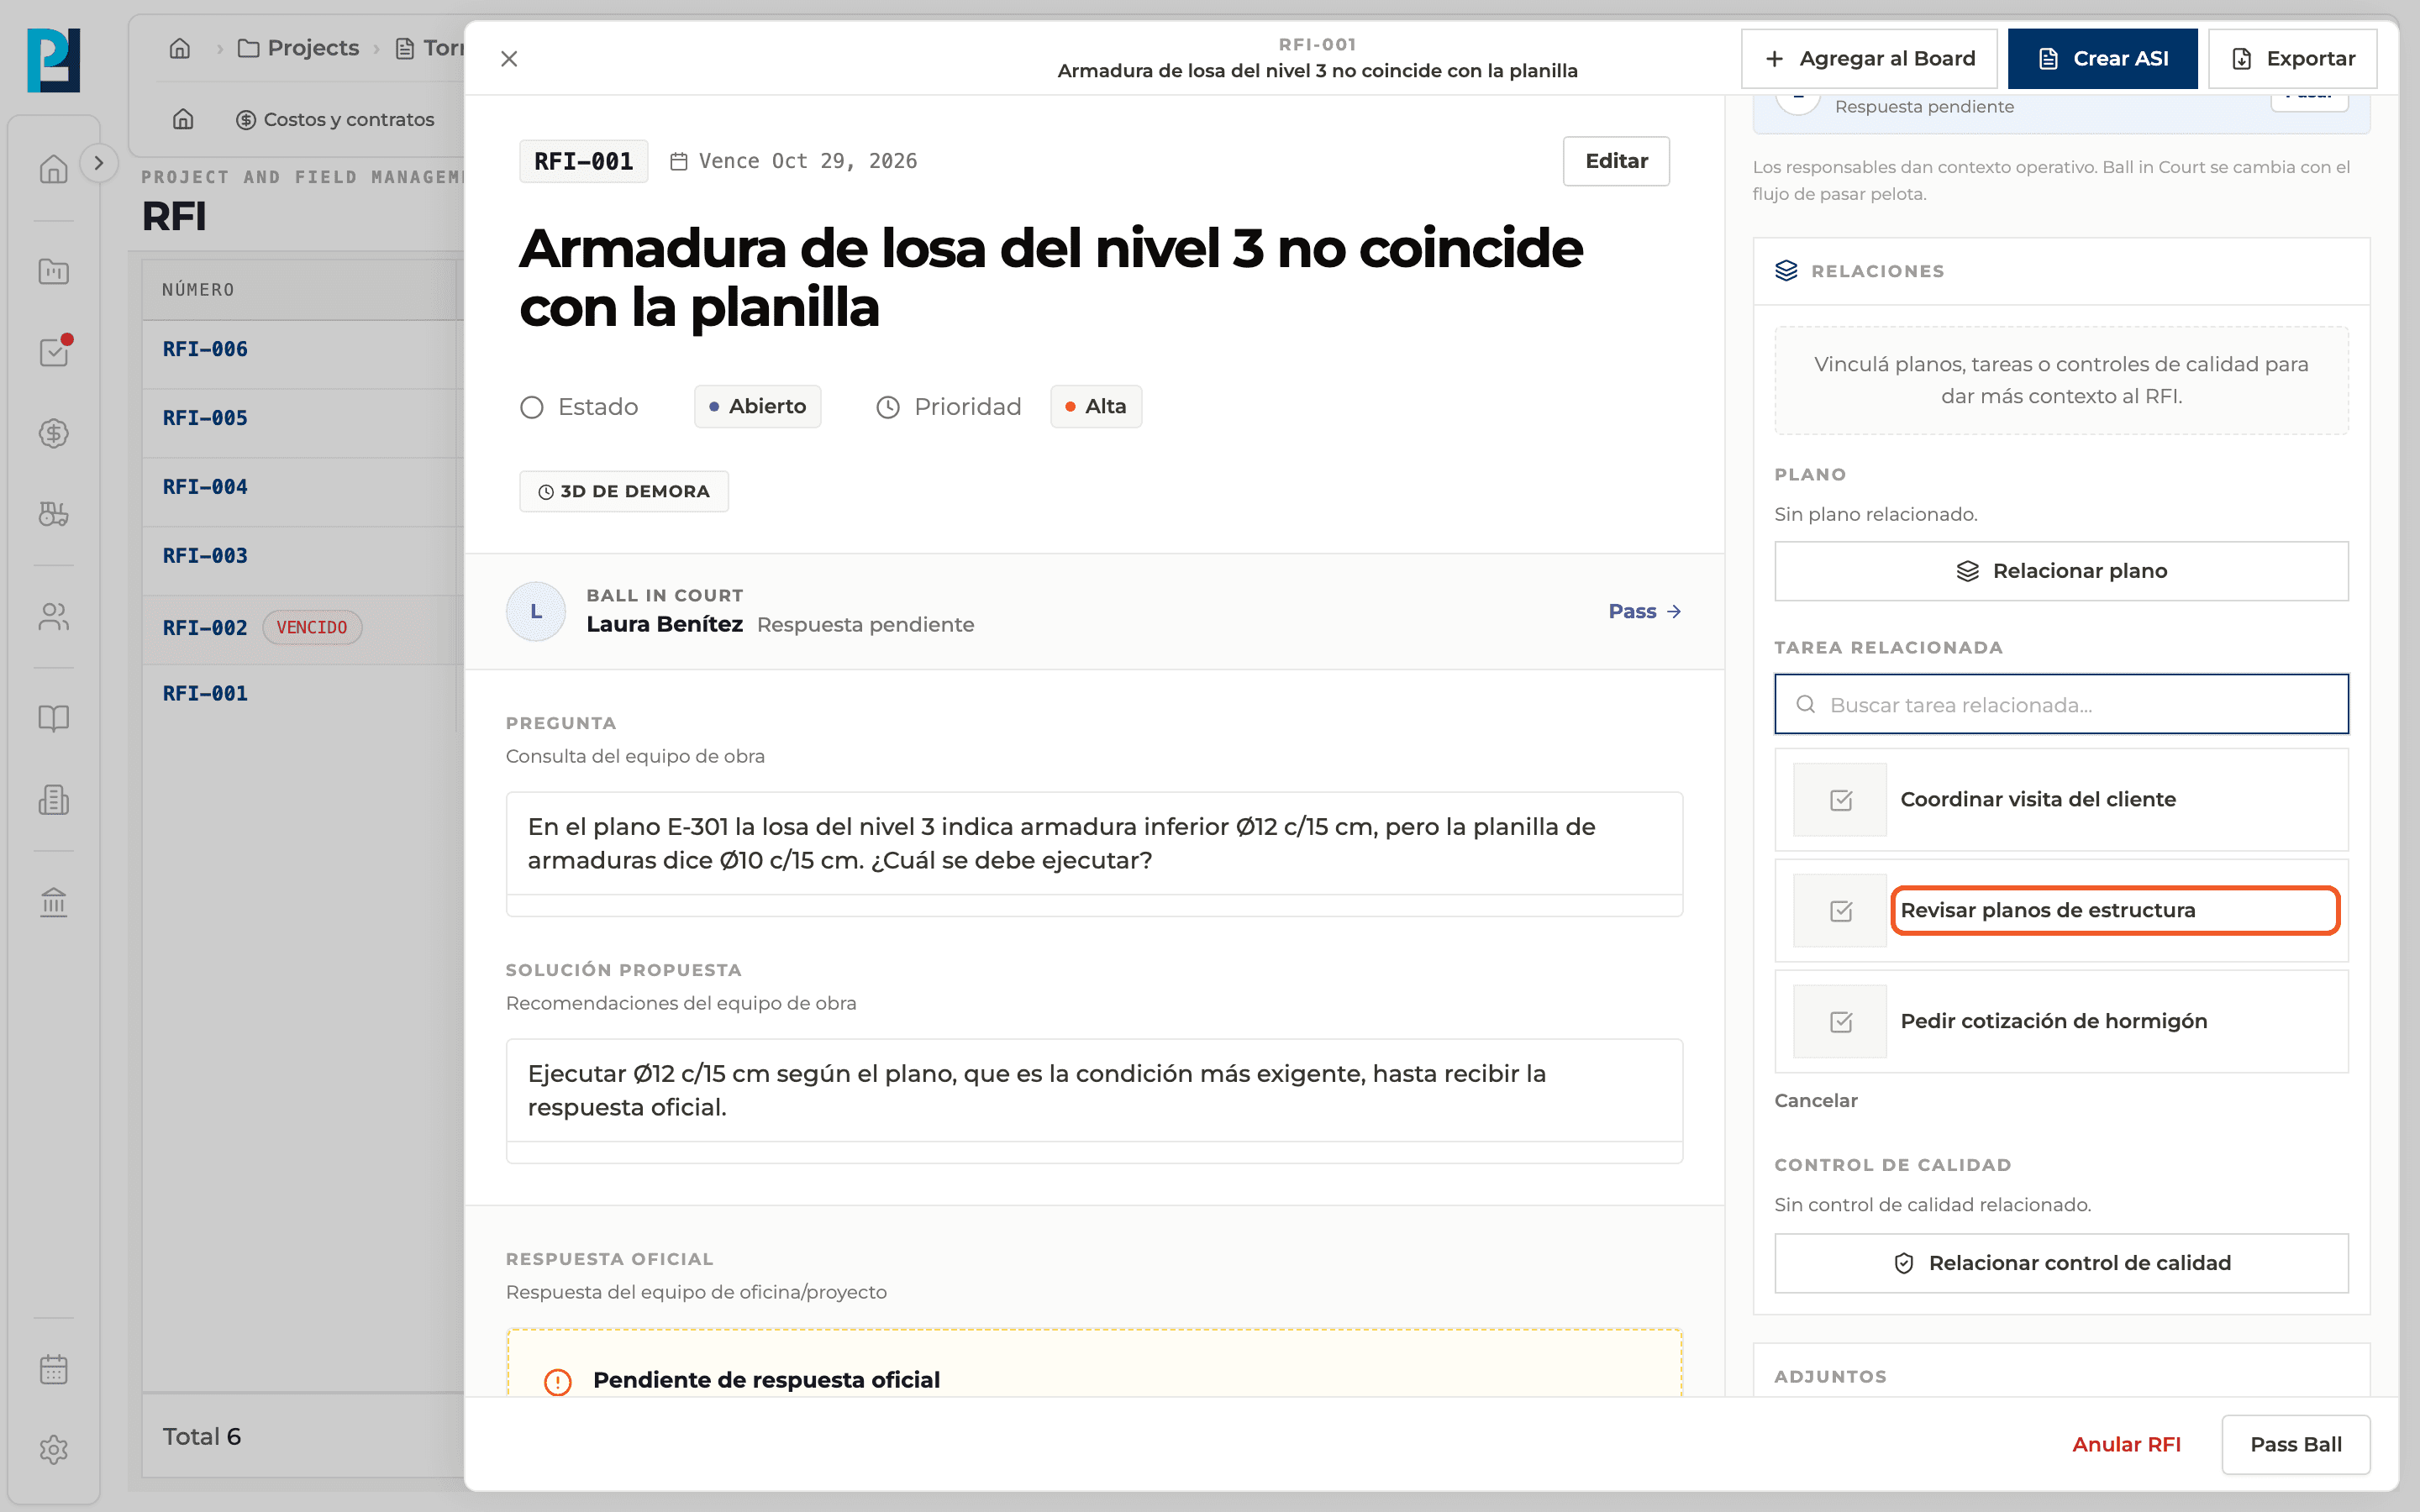
Task: Click Relacionar control de calidad button
Action: click(x=2061, y=1263)
